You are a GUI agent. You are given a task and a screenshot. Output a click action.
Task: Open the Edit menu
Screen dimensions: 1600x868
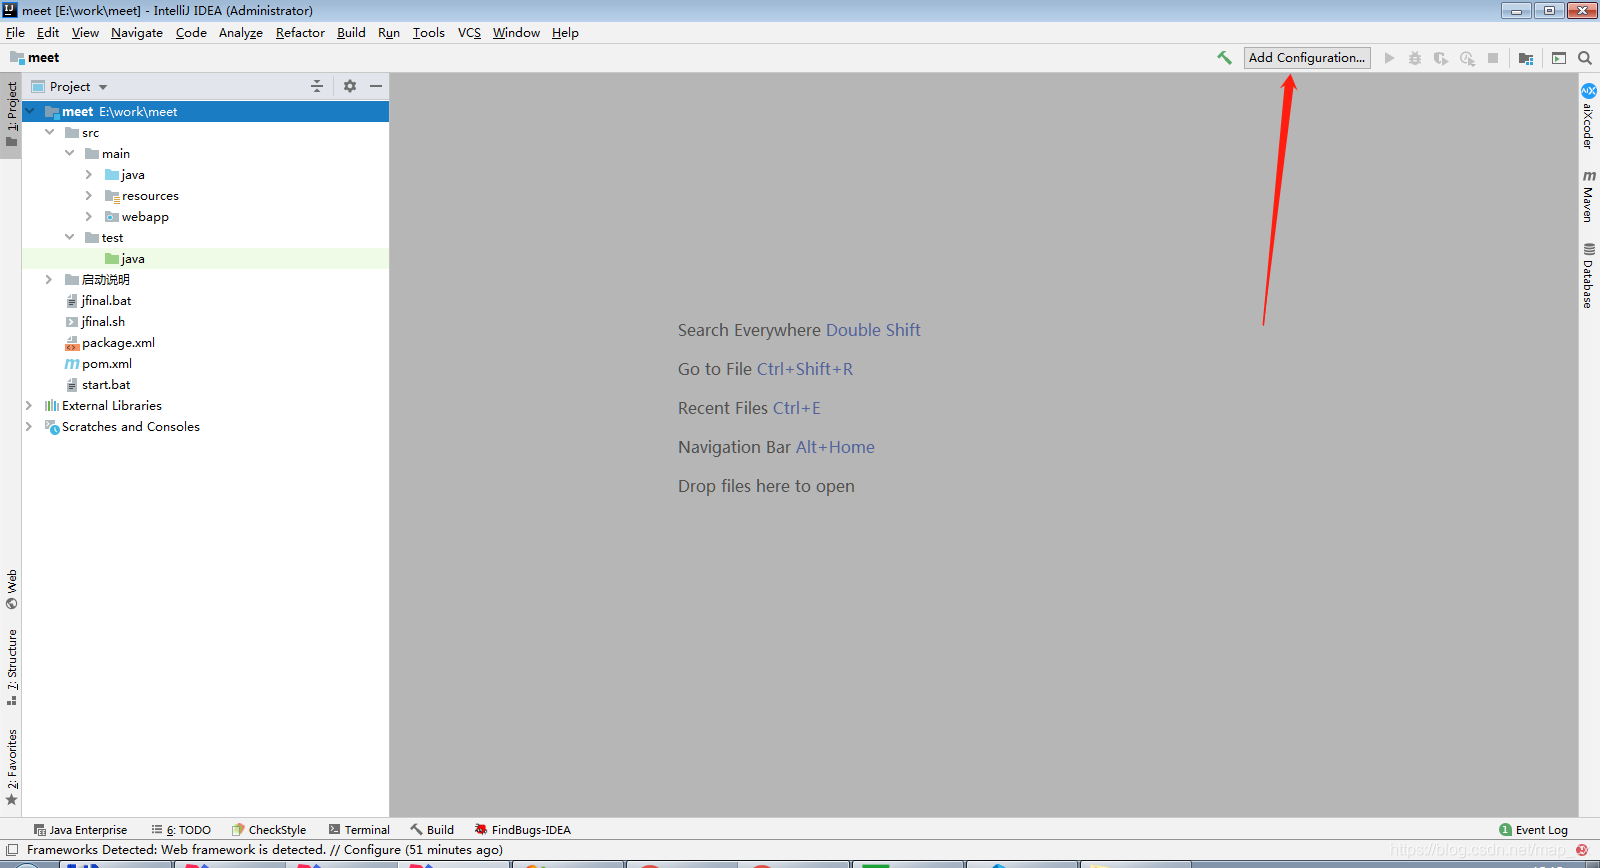coord(48,32)
